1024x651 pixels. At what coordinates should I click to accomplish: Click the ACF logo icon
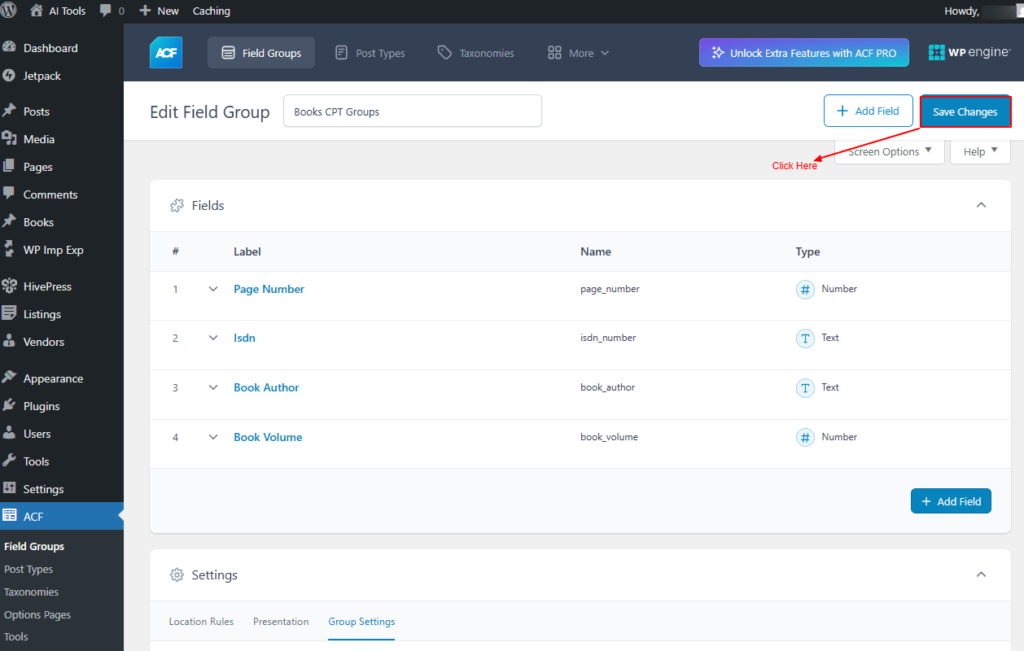click(165, 53)
